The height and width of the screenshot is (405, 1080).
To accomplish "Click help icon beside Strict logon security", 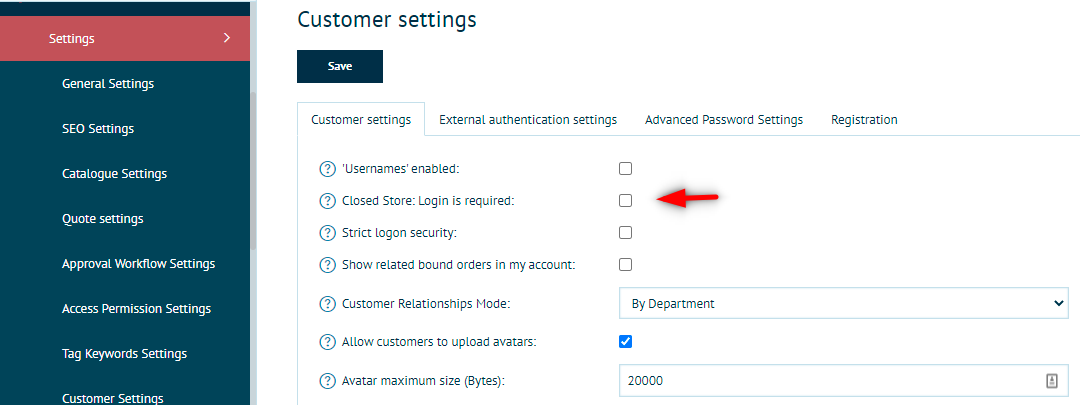I will click(x=327, y=233).
